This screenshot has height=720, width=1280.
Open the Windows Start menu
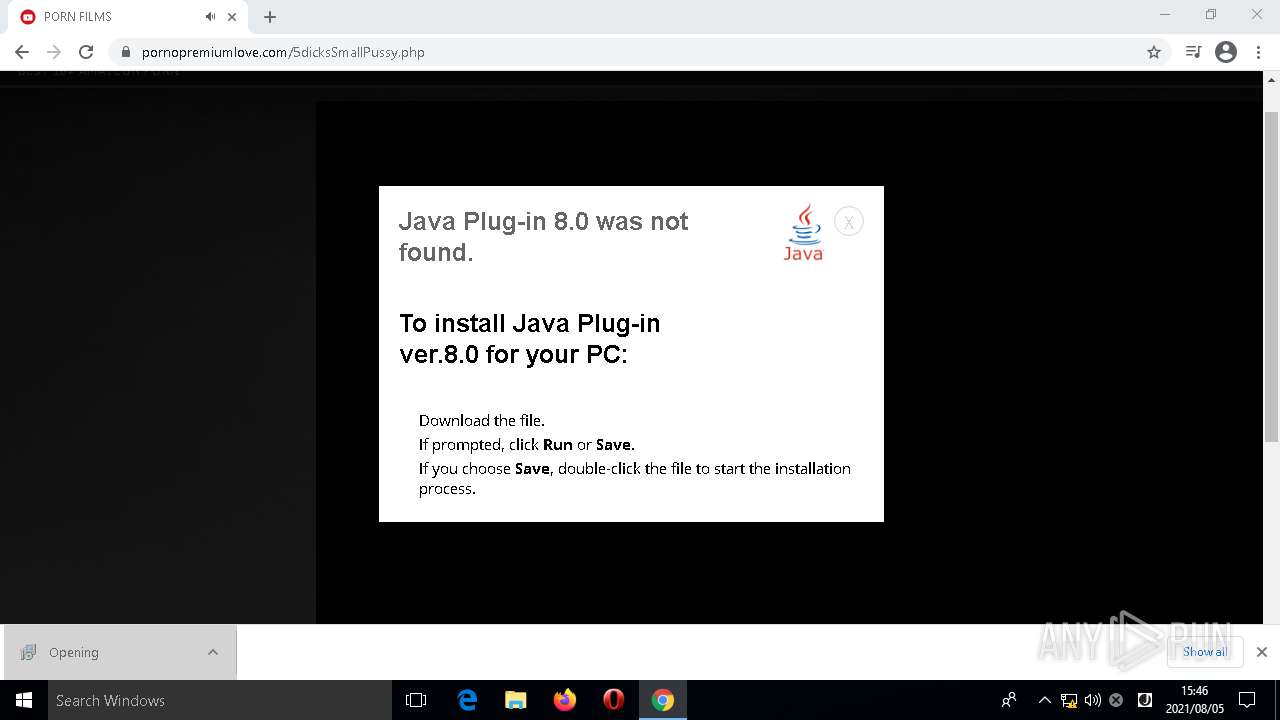[24, 700]
